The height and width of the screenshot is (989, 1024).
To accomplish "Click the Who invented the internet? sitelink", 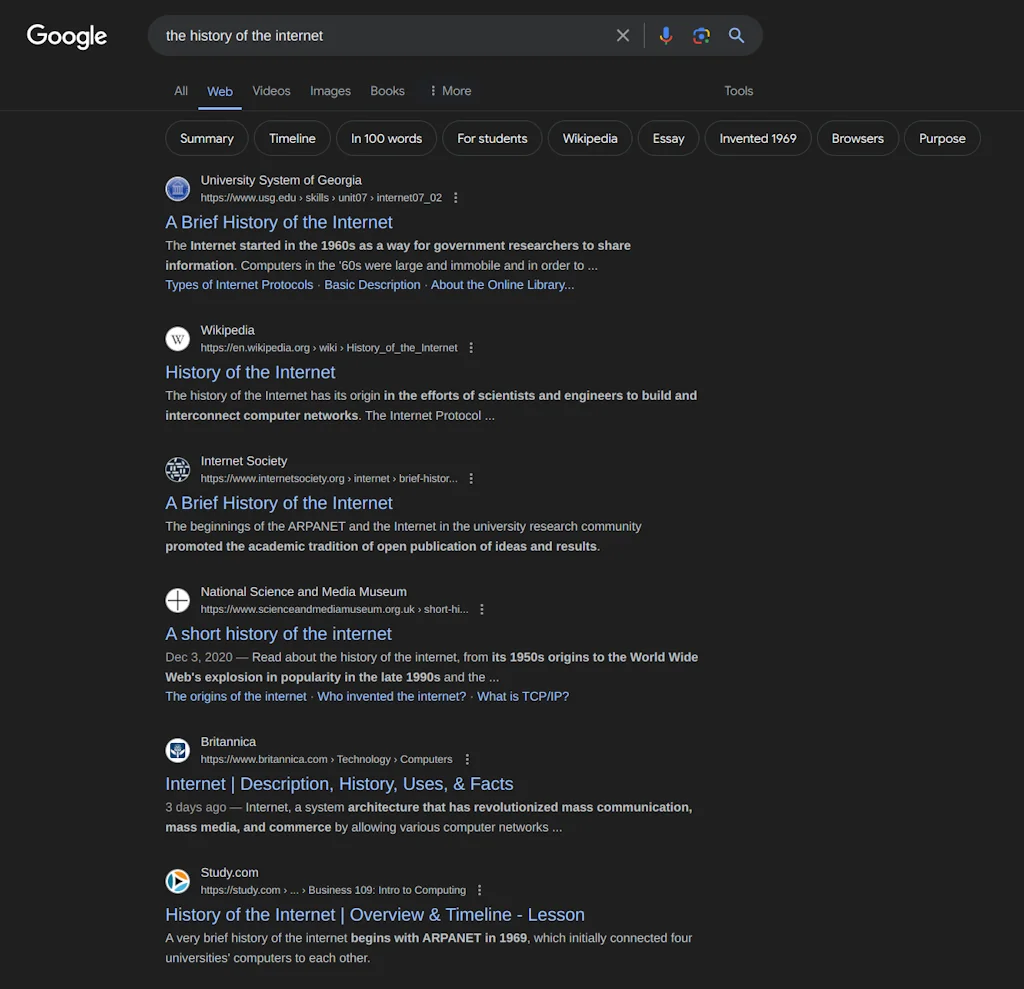I will [391, 696].
